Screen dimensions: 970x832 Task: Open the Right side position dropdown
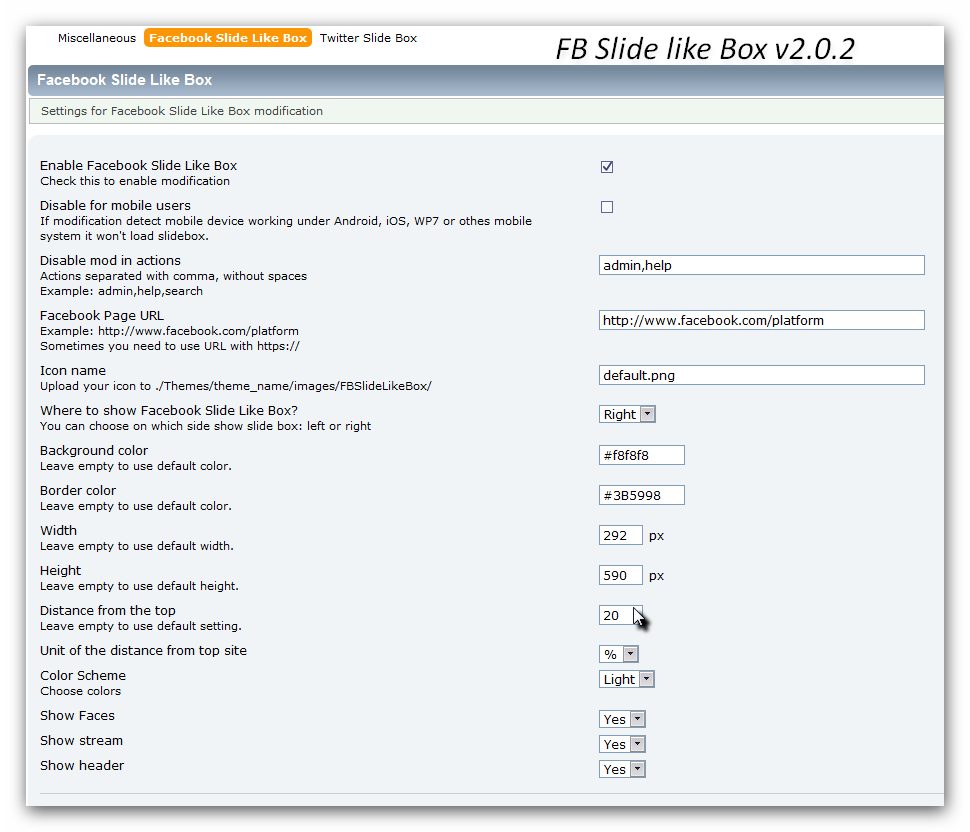pyautogui.click(x=627, y=414)
